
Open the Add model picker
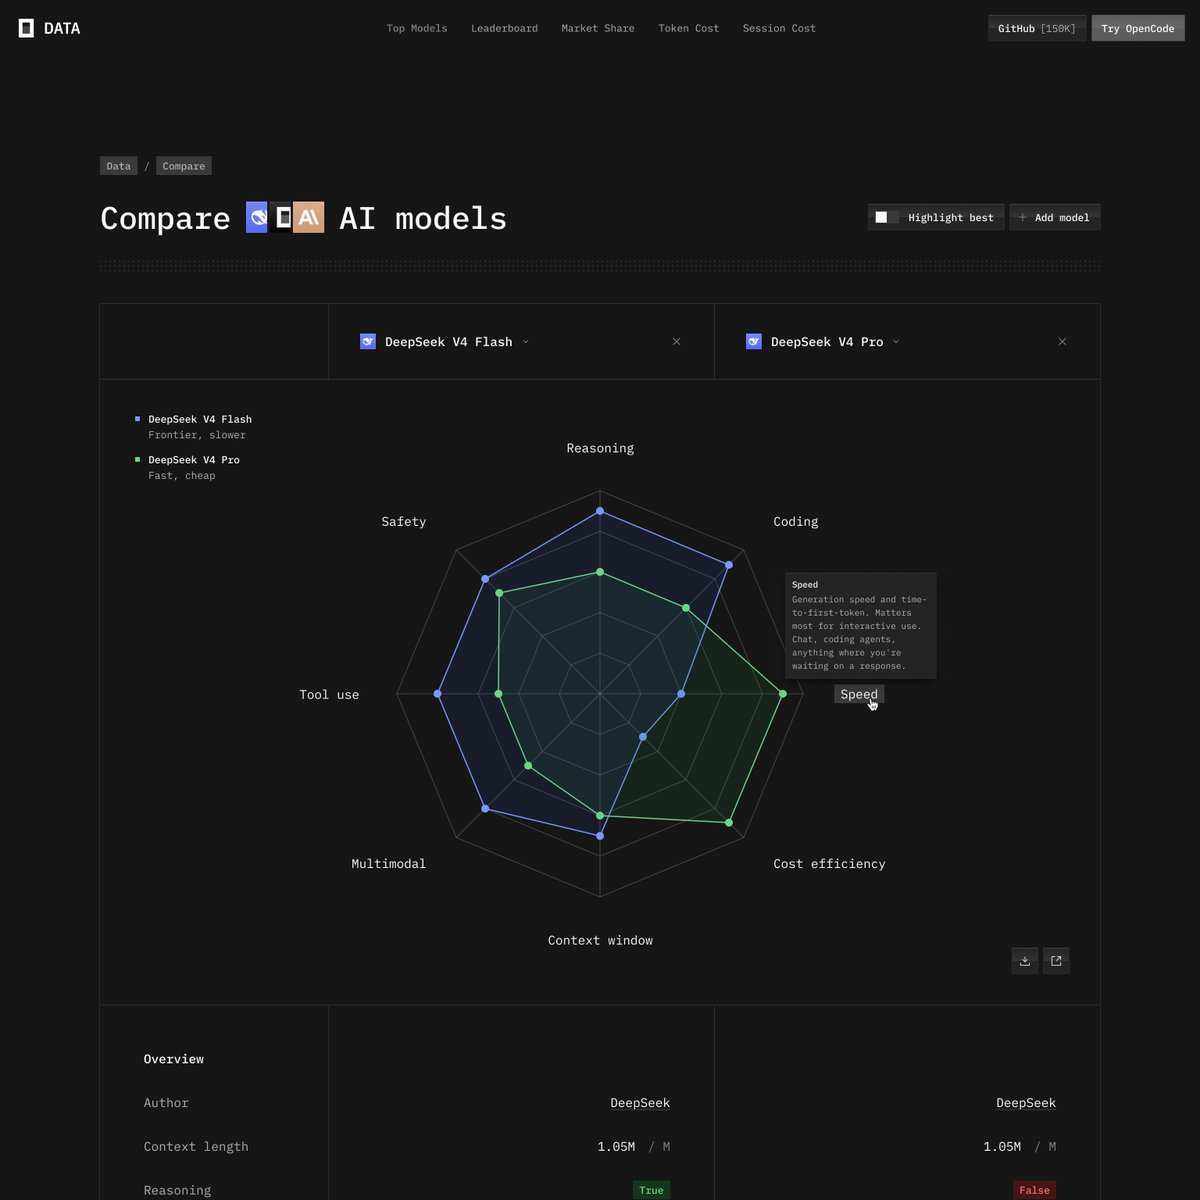[x=1054, y=217]
